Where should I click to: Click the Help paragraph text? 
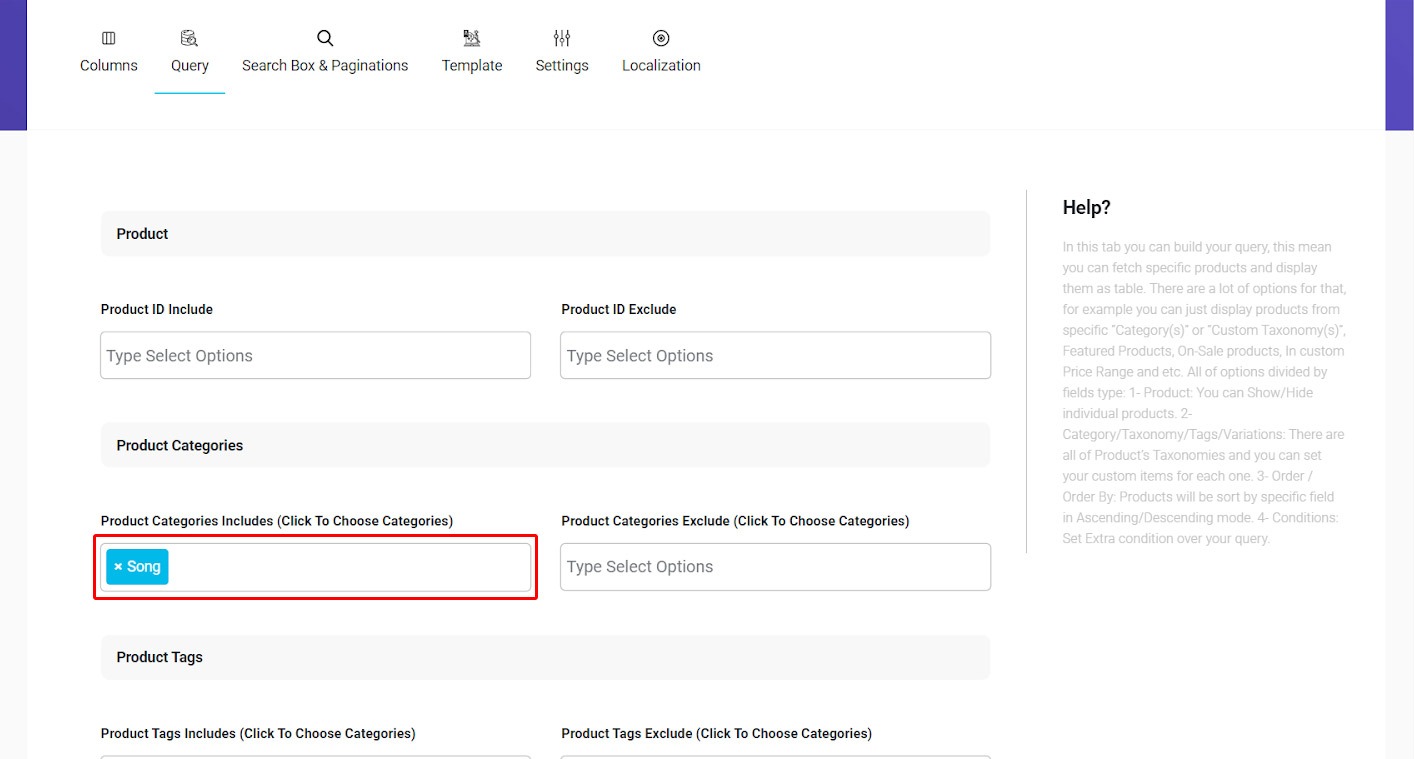point(1204,392)
